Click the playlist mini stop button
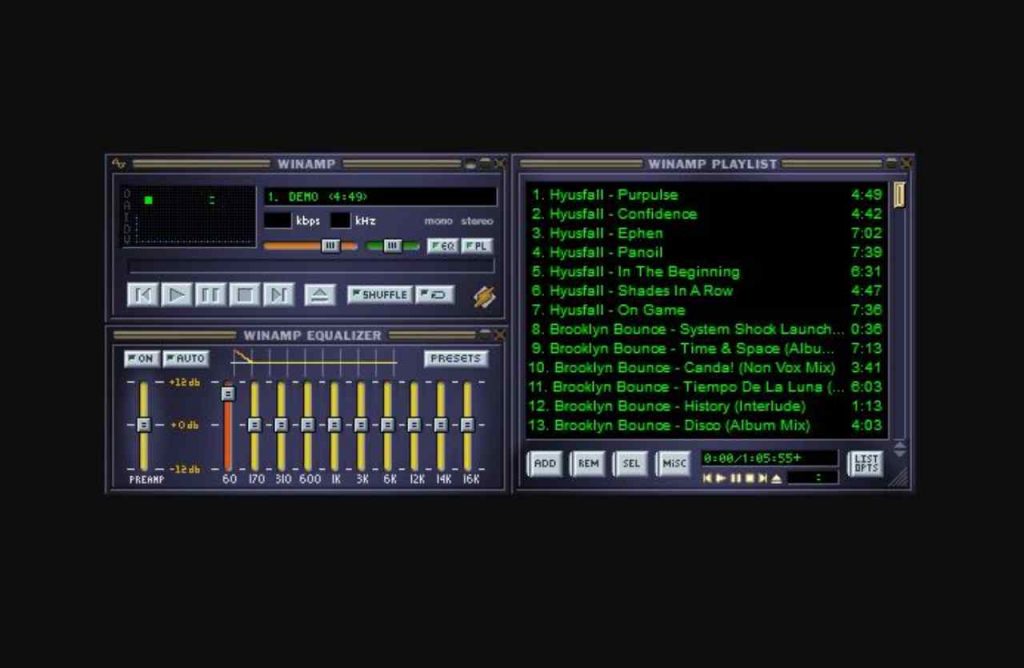1024x668 pixels. pyautogui.click(x=749, y=479)
